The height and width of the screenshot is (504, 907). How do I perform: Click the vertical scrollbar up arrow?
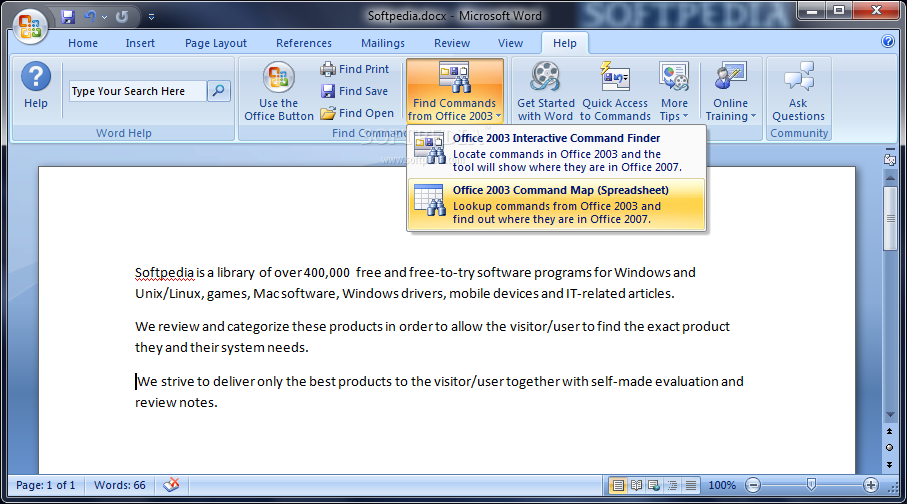pos(890,178)
